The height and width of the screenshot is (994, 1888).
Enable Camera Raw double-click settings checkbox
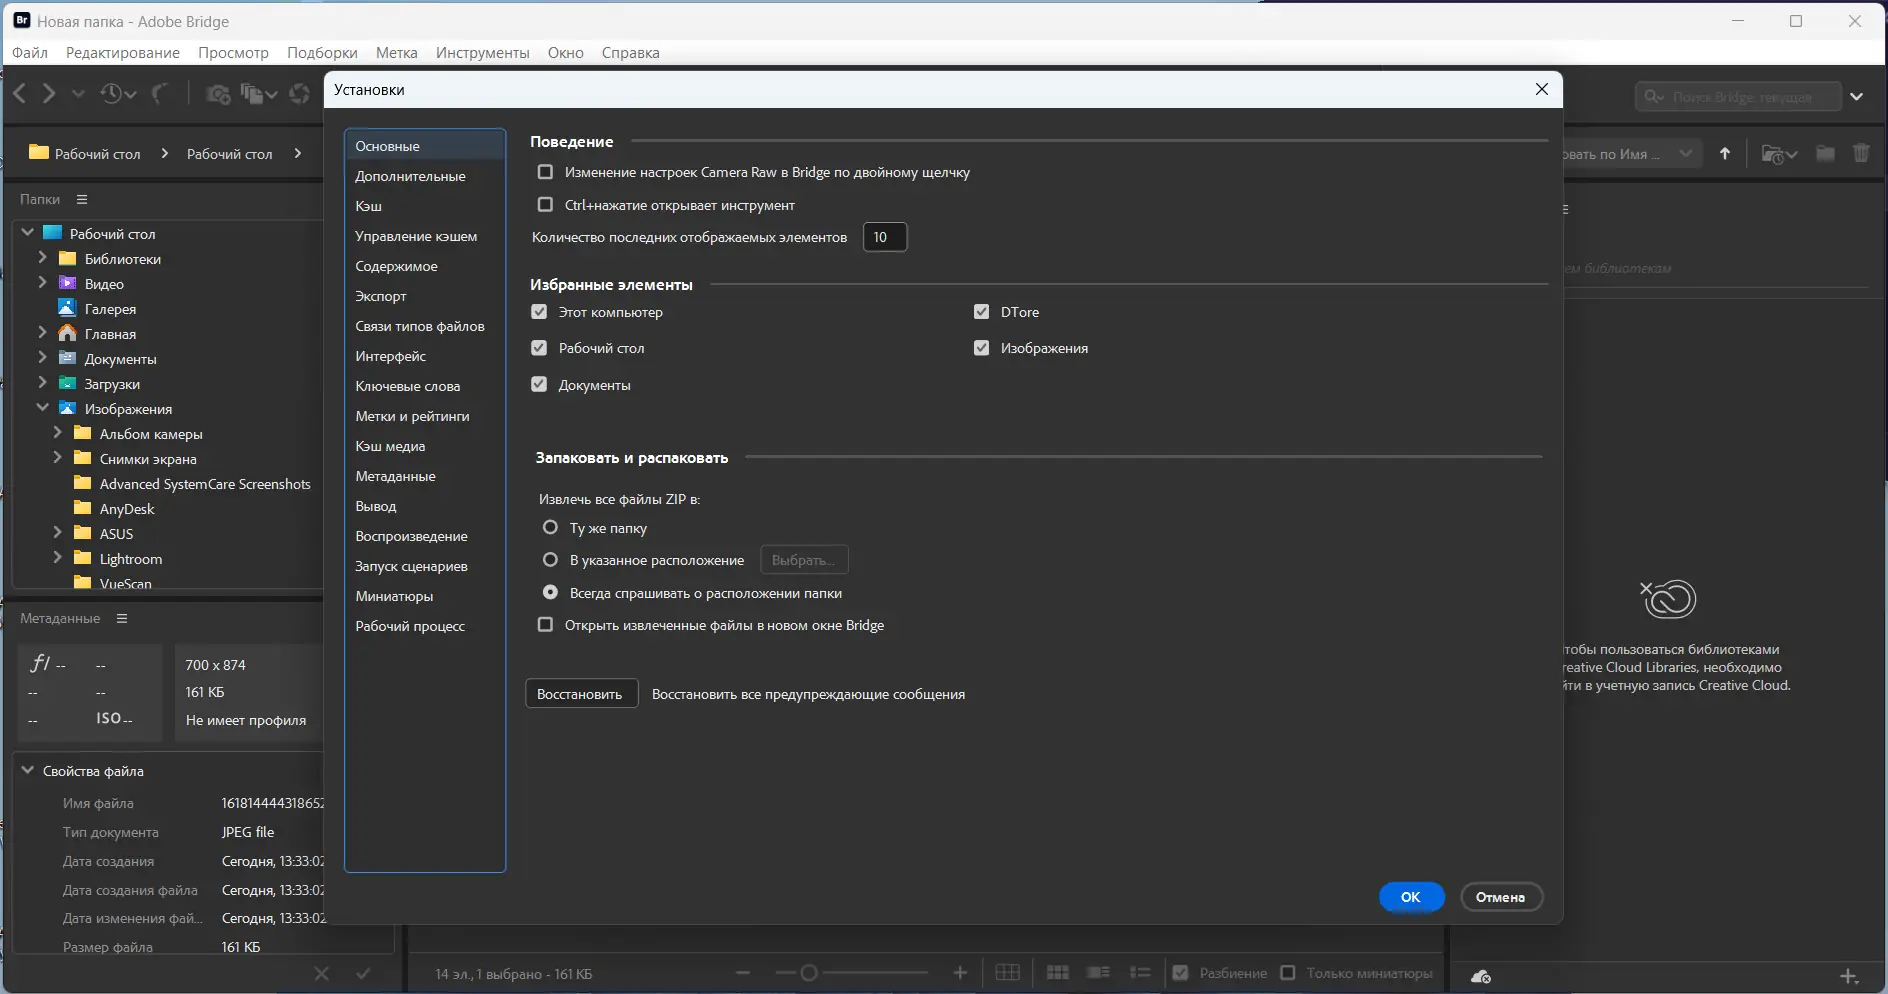coord(545,172)
